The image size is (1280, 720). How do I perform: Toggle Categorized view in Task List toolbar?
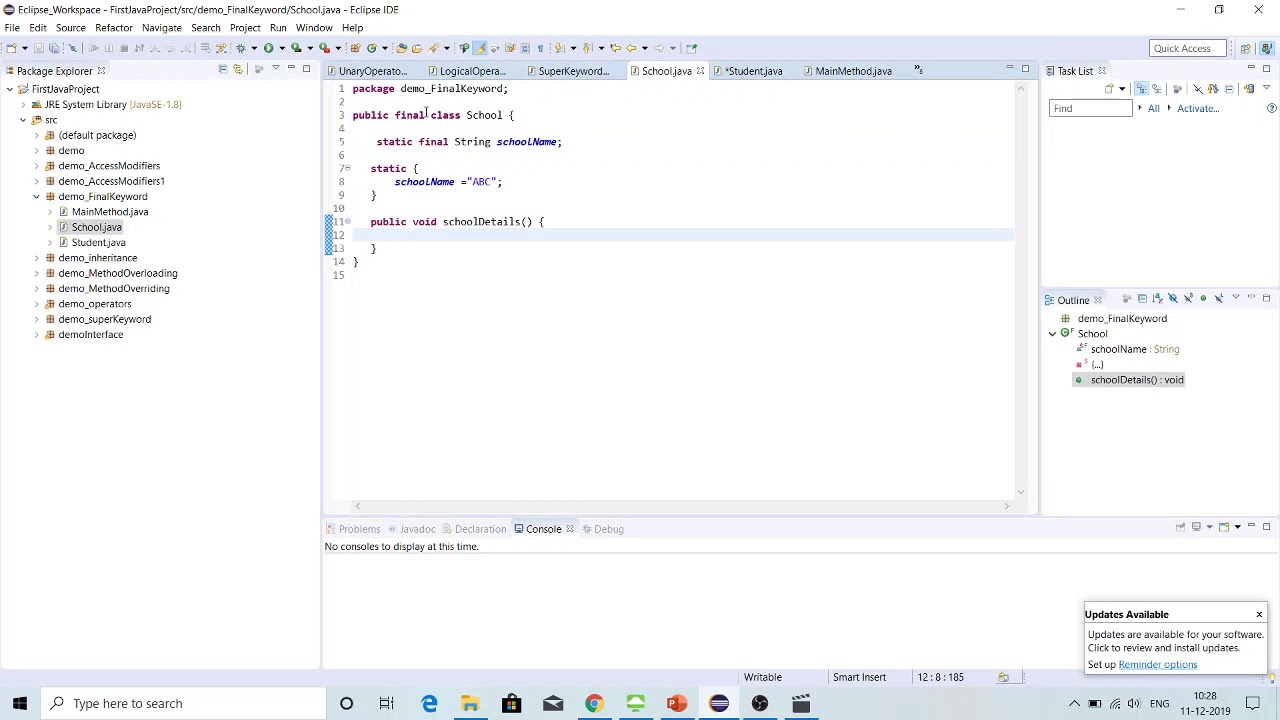1141,89
